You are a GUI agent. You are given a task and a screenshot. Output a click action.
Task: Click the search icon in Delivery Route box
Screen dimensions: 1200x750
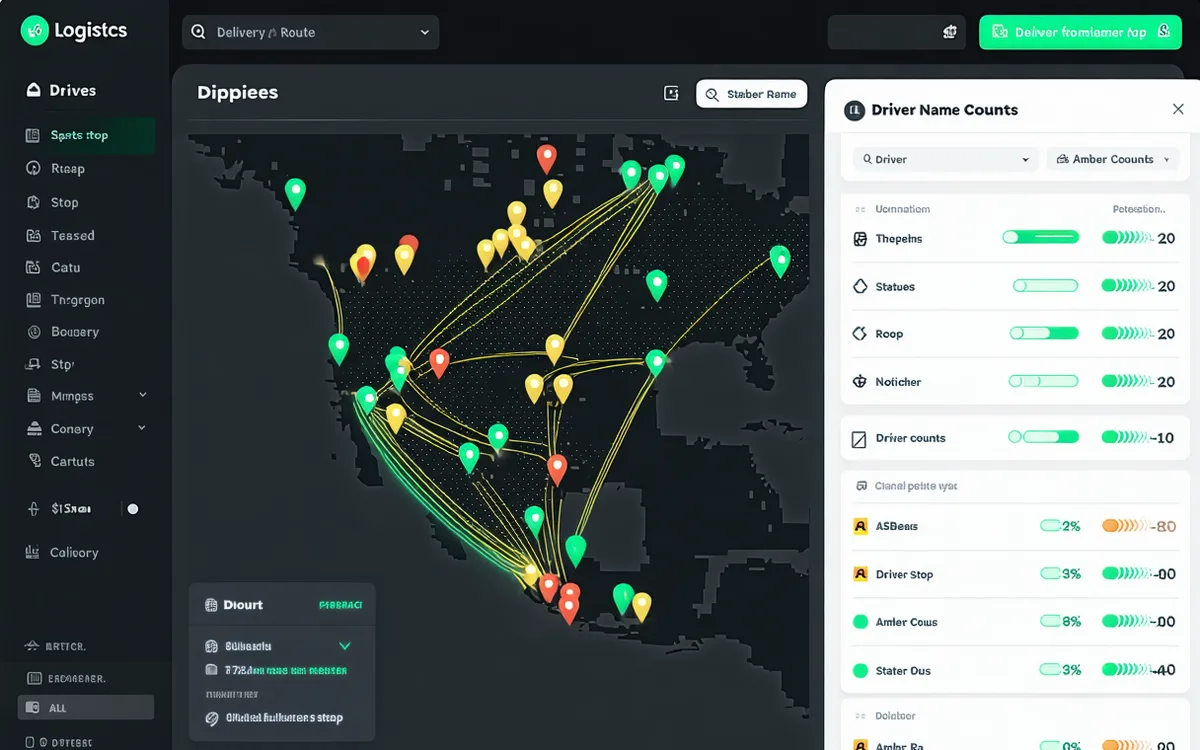coord(198,32)
